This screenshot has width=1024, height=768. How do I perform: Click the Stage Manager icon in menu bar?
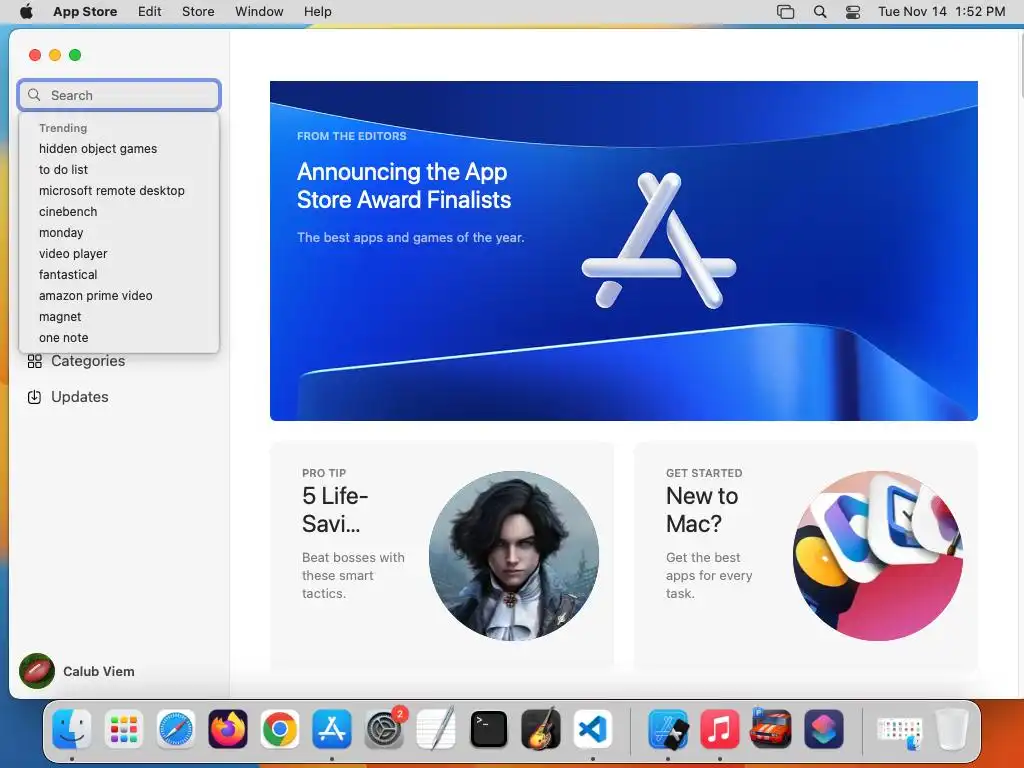pyautogui.click(x=786, y=12)
